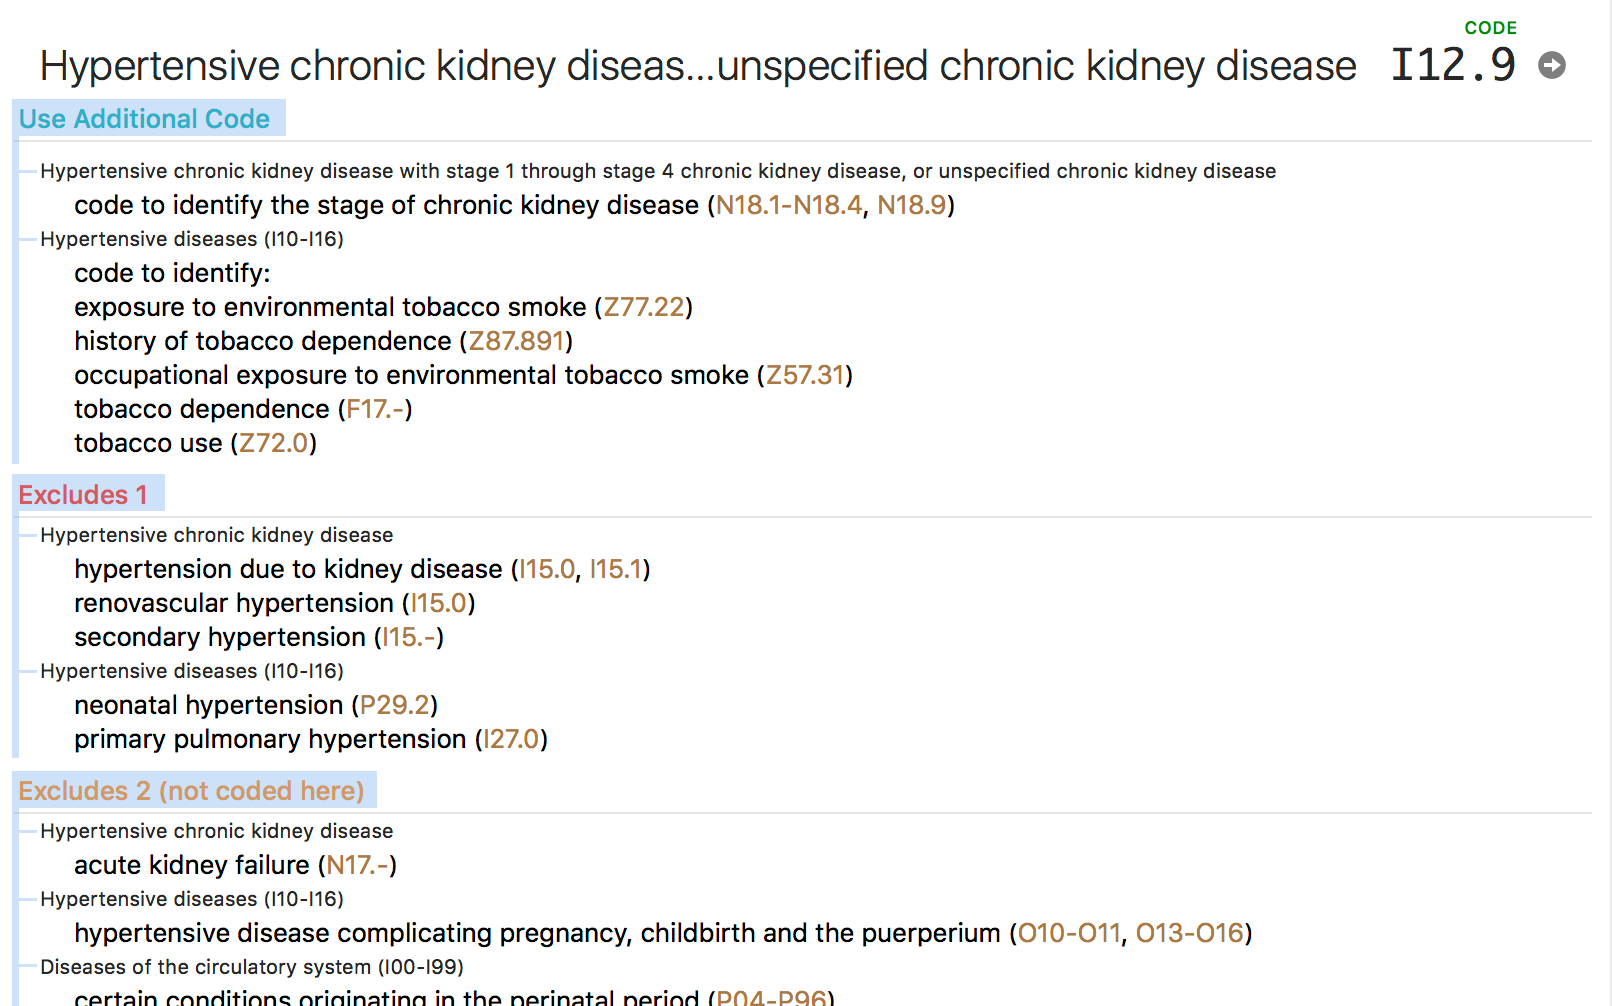
Task: Open code Z87.891 history of tobacco dependence
Action: click(517, 341)
